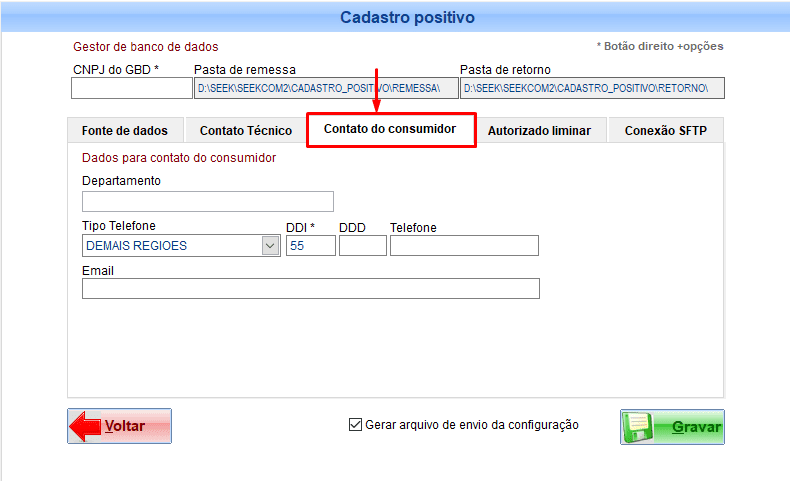This screenshot has height=481, width=790.
Task: Focus the CNPJ do GBD input field
Action: point(131,88)
